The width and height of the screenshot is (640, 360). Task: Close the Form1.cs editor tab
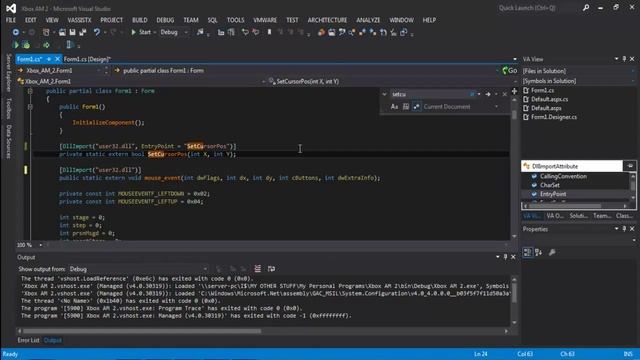tap(57, 59)
